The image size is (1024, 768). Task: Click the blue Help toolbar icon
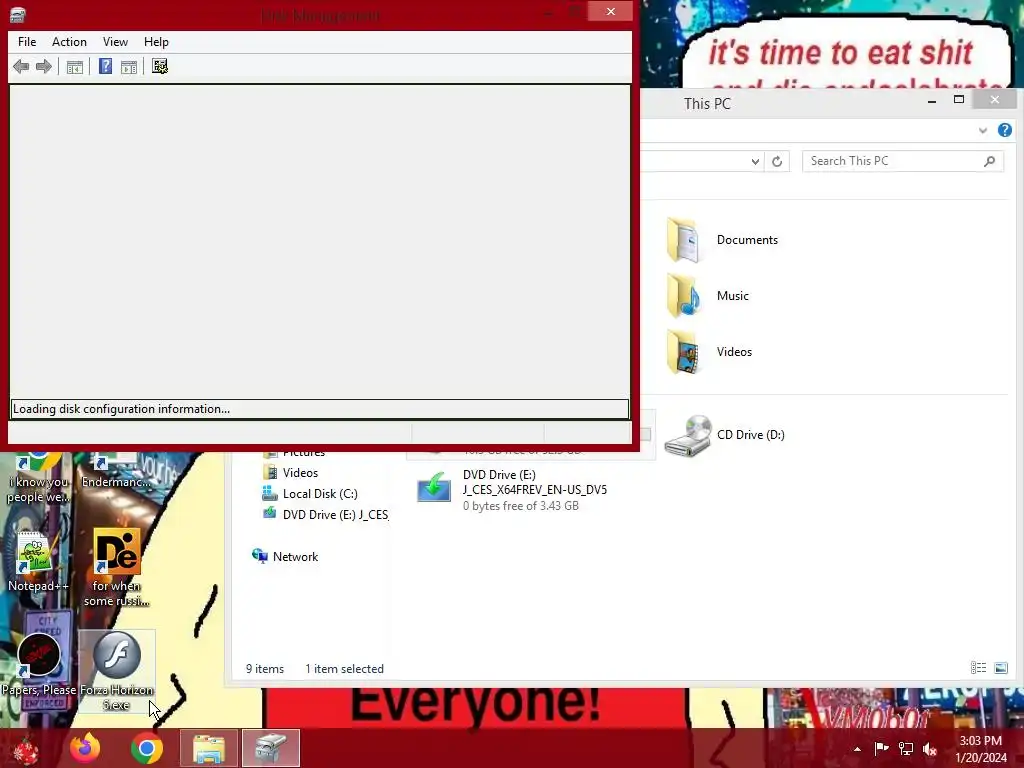pos(105,67)
